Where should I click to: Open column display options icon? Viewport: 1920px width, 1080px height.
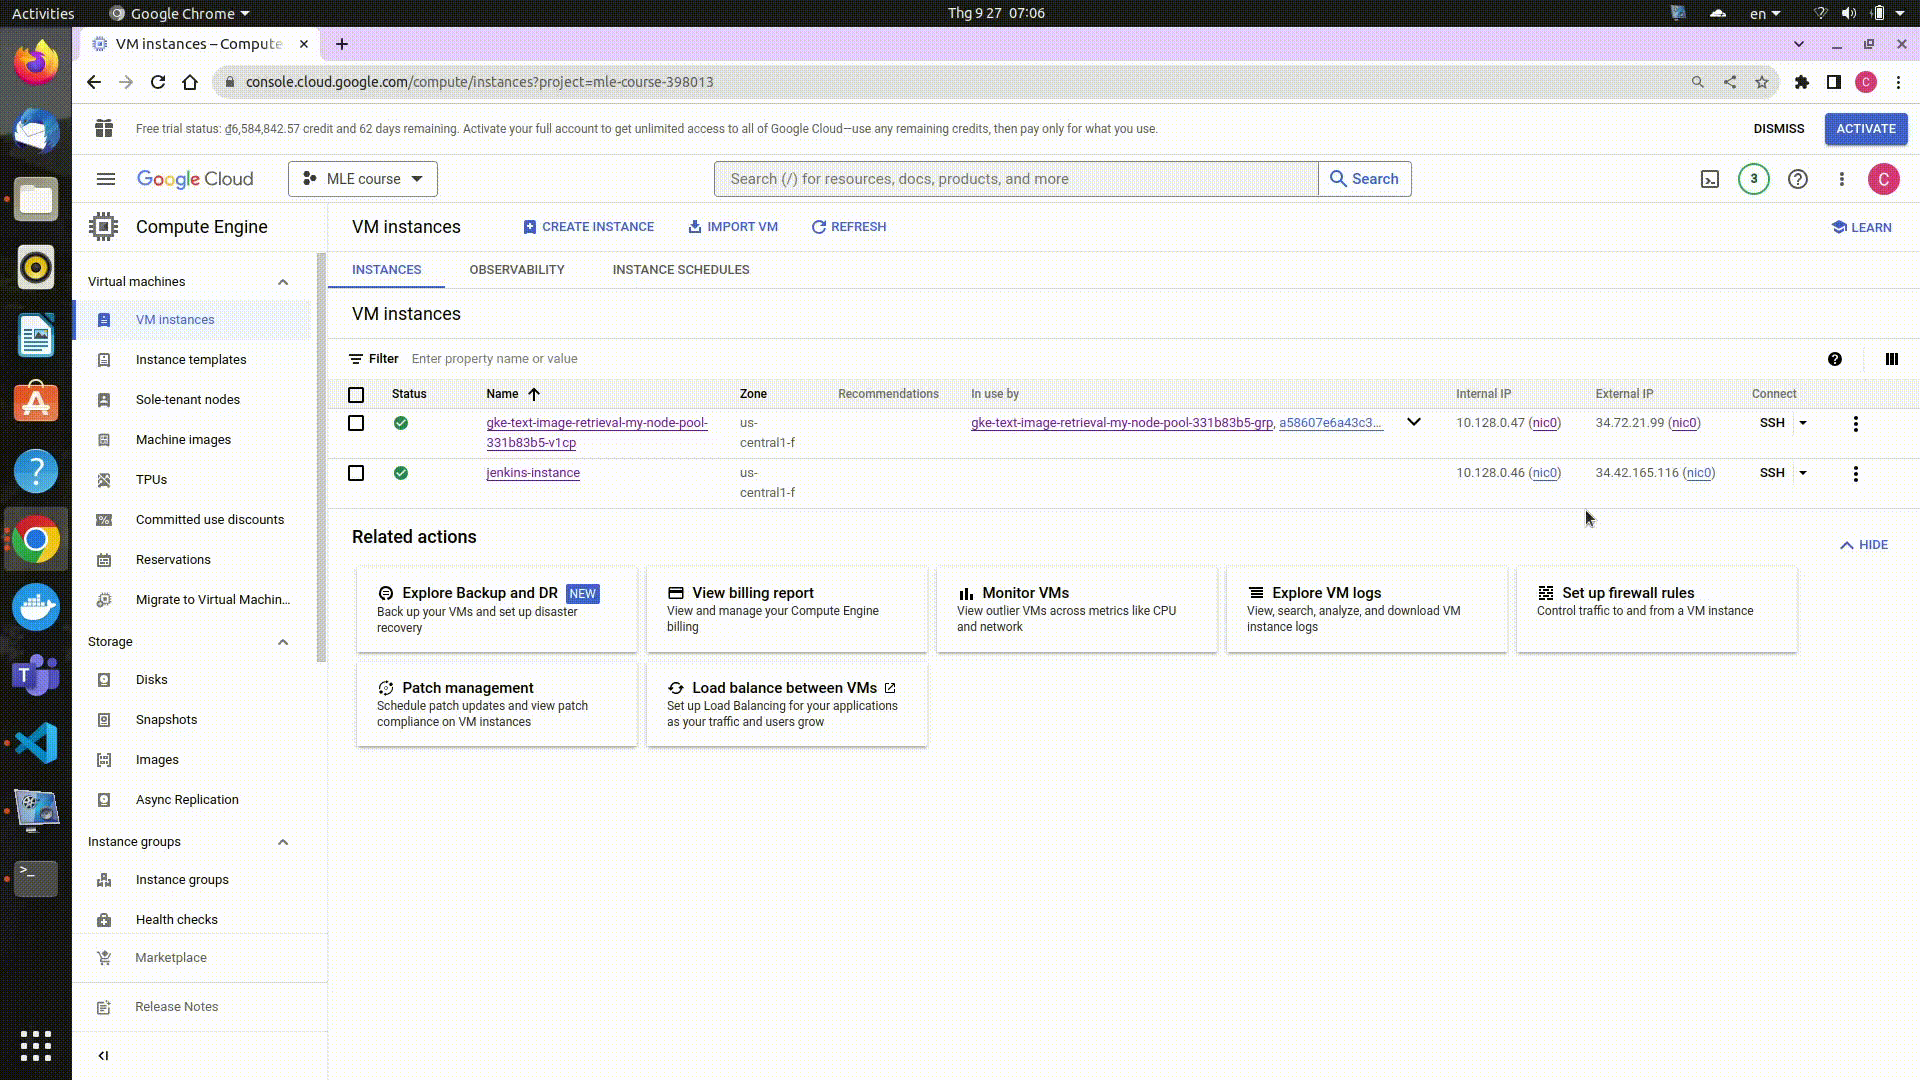[1891, 359]
